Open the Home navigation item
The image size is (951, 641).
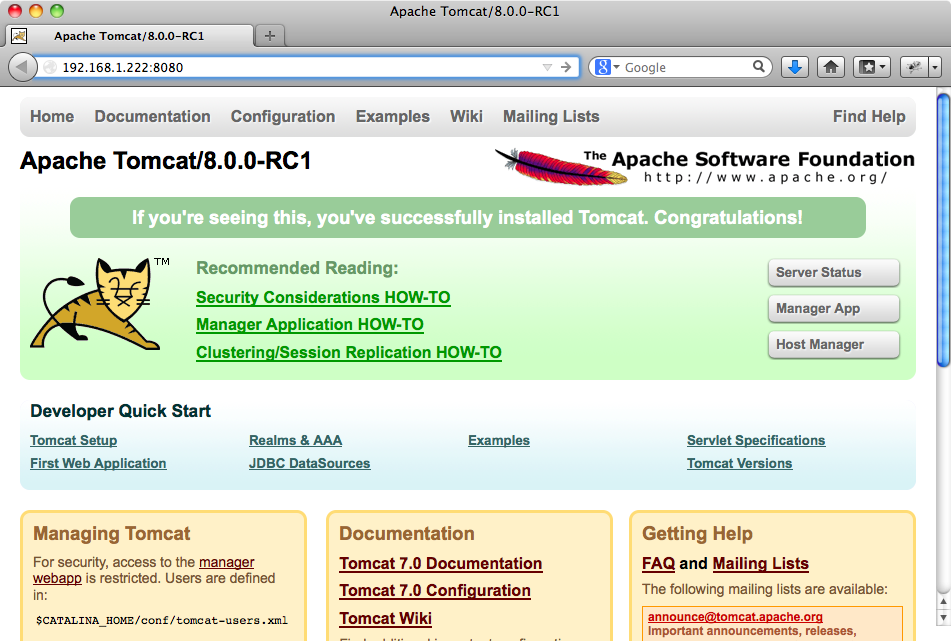coord(52,116)
